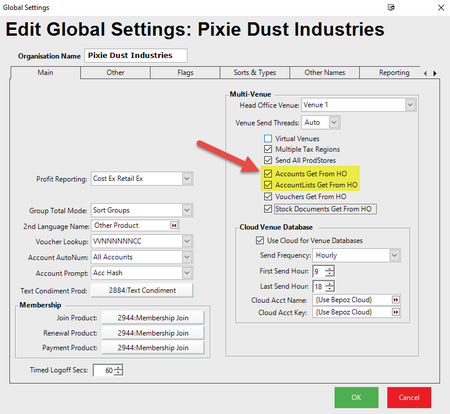Switch to the Other tab

point(115,72)
